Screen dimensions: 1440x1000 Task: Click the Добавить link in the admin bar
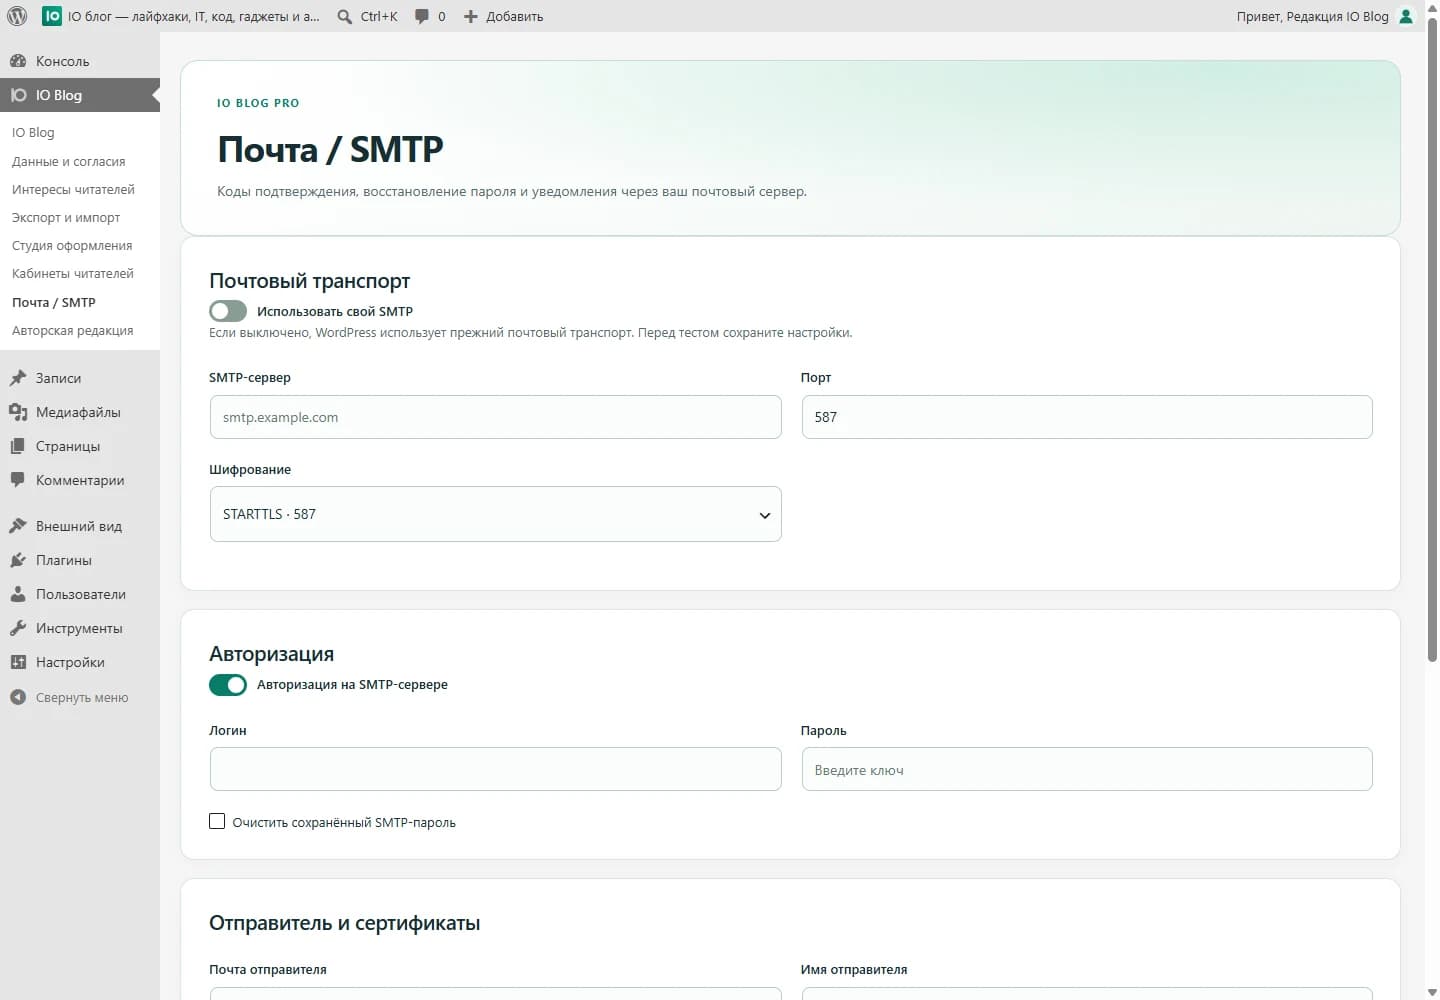[x=503, y=16]
